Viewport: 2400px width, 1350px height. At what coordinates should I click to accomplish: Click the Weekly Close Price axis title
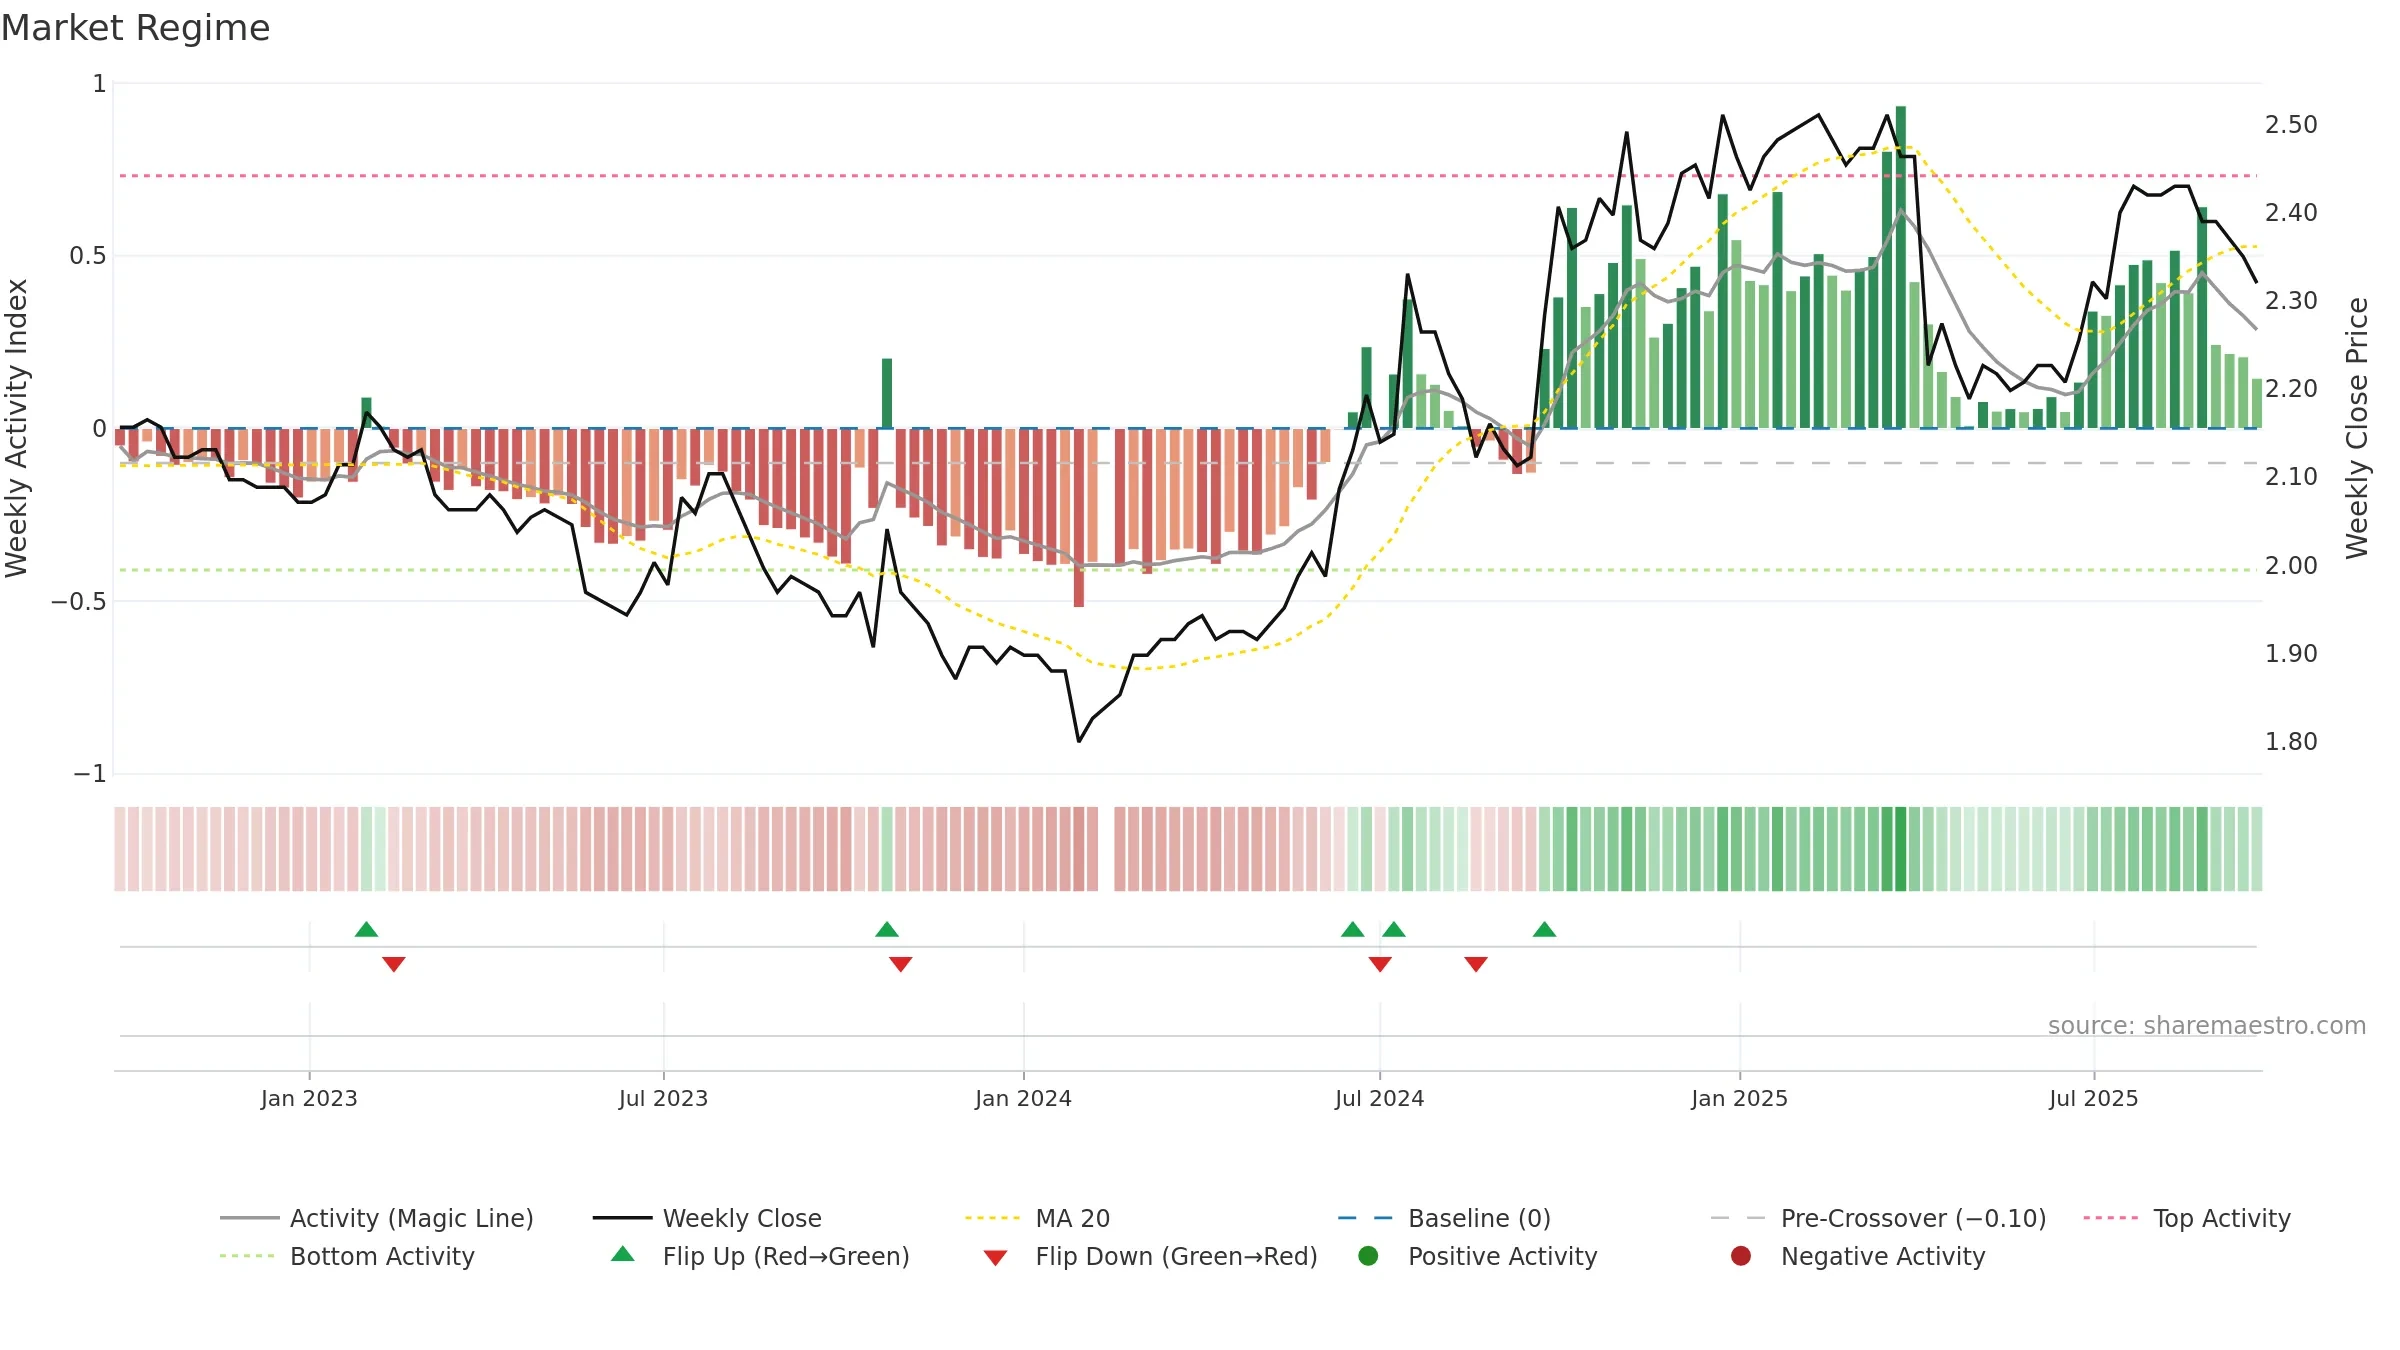tap(2357, 428)
